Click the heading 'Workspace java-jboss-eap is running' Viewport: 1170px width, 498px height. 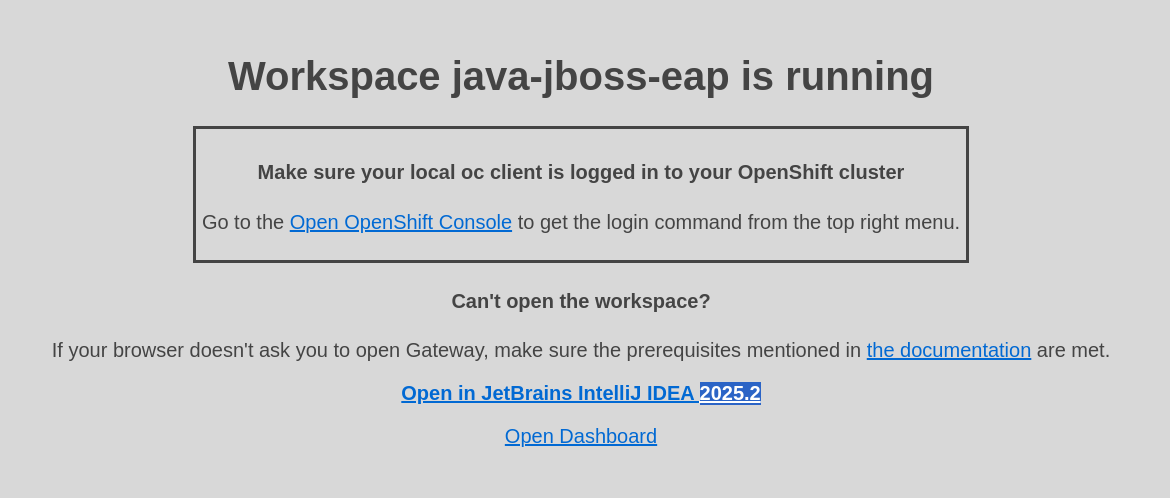point(581,76)
